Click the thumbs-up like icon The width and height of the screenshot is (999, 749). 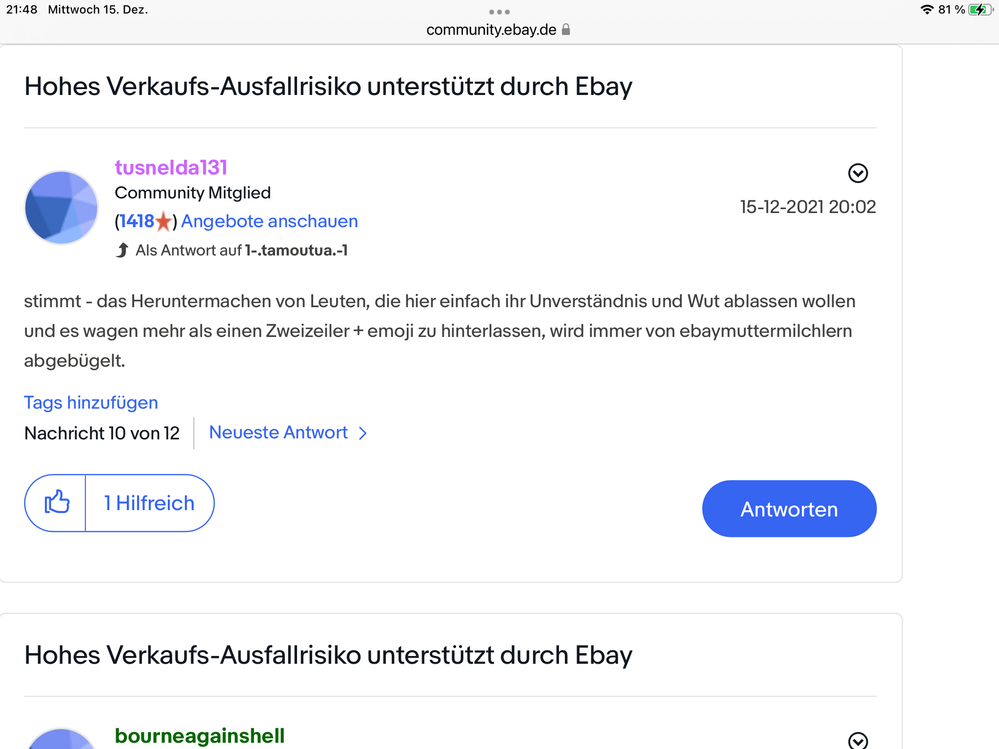[x=57, y=503]
